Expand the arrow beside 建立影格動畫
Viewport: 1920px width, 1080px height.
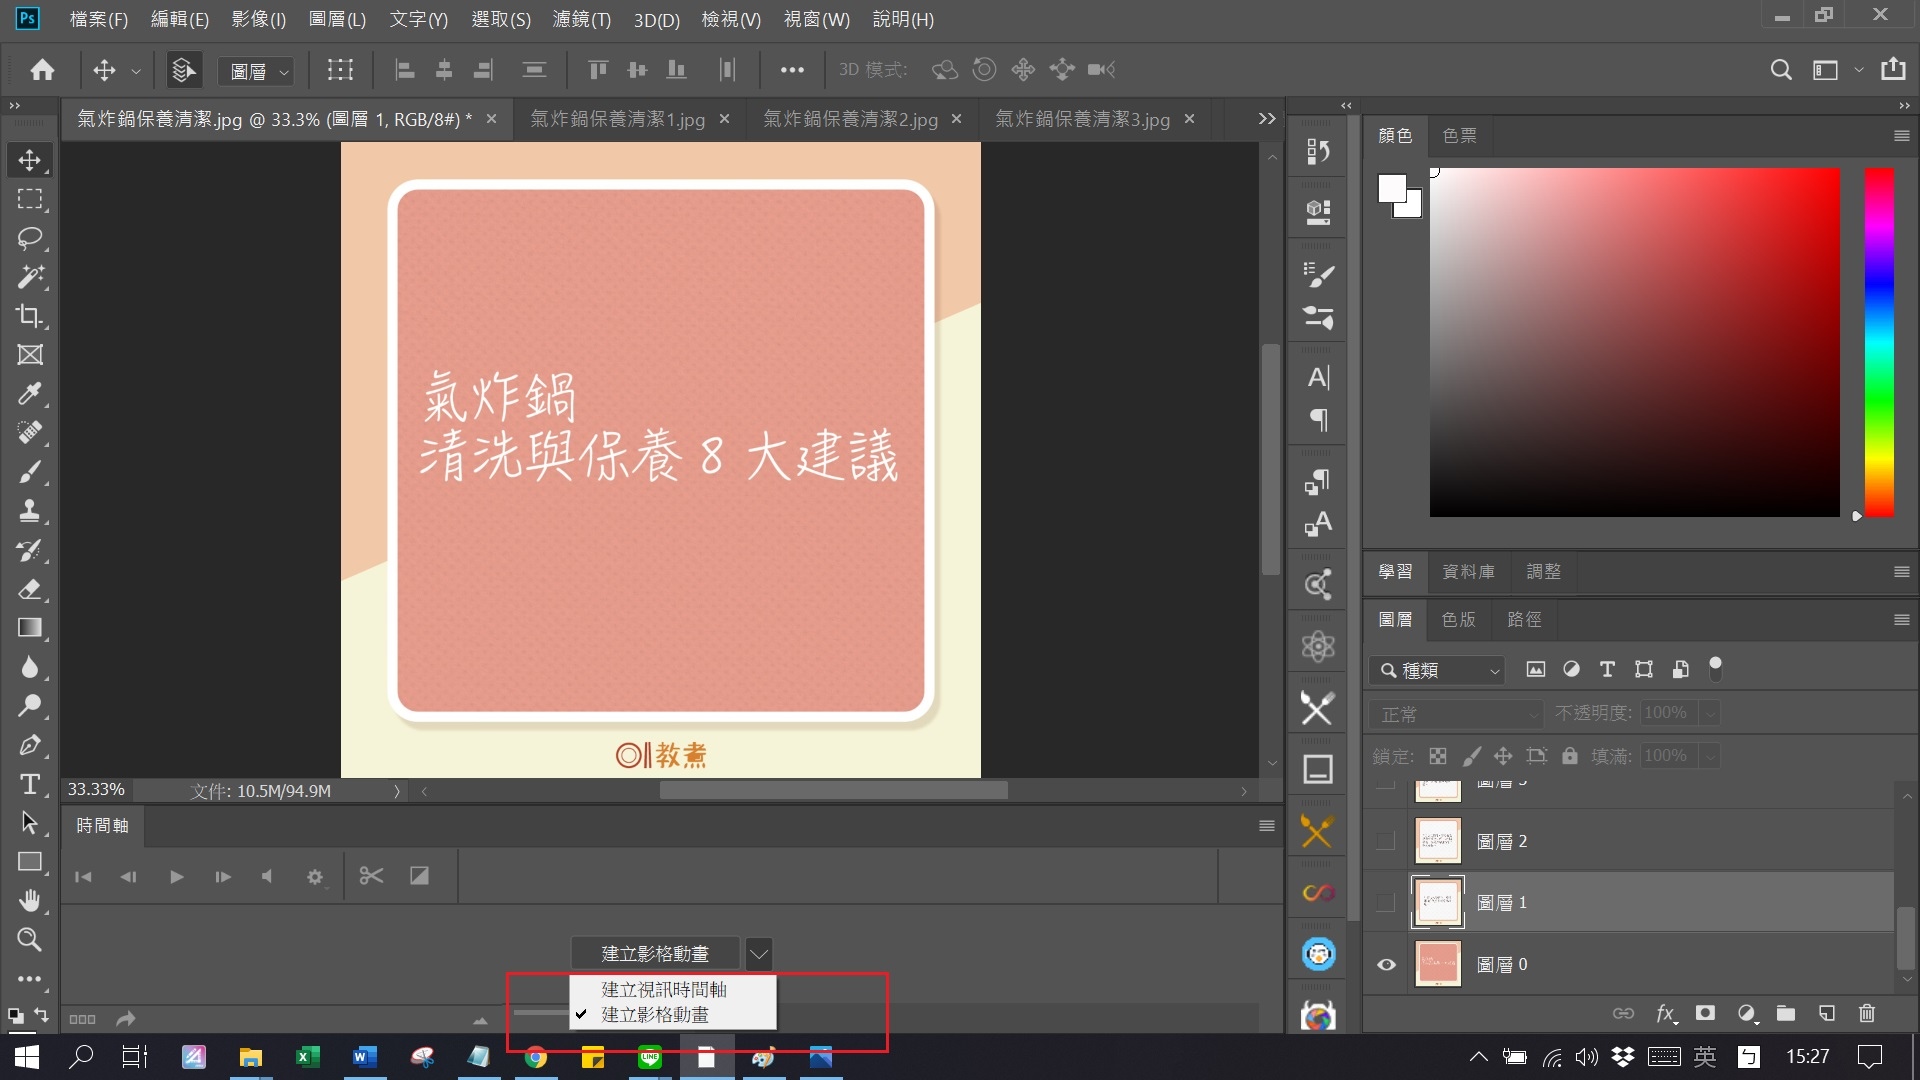(x=758, y=953)
